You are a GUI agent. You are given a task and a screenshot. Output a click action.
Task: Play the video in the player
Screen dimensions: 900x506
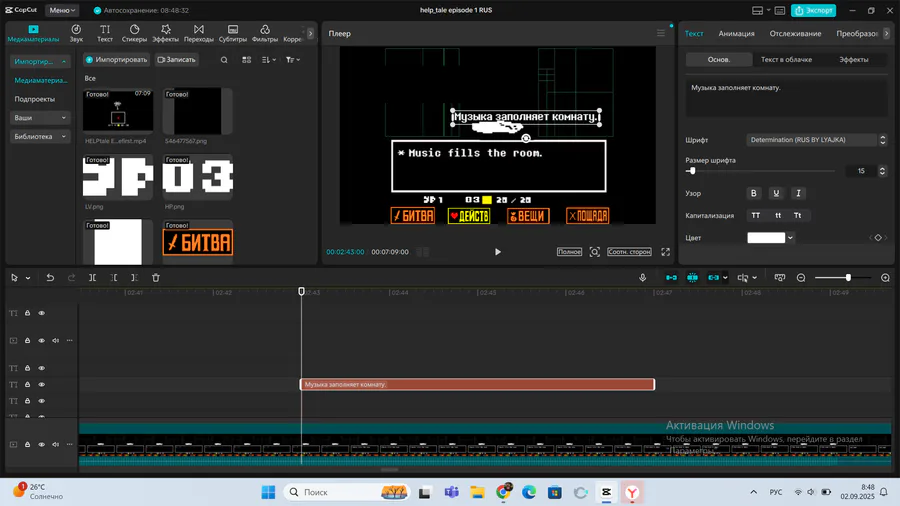(498, 252)
